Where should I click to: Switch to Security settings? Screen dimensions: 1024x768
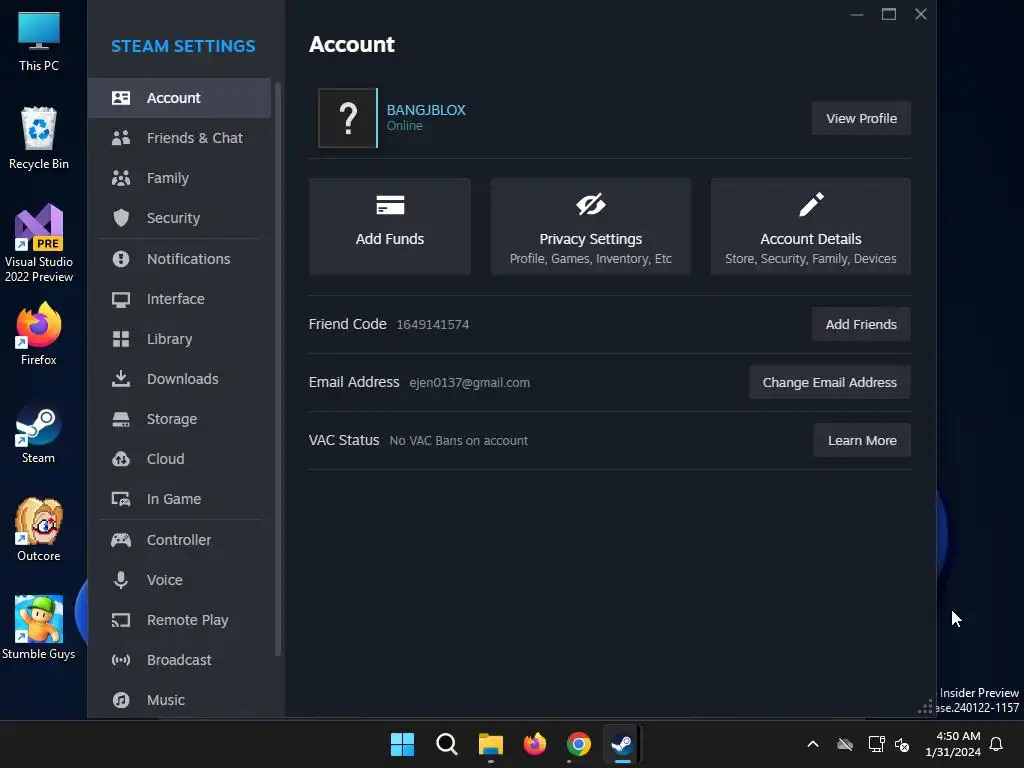180,217
